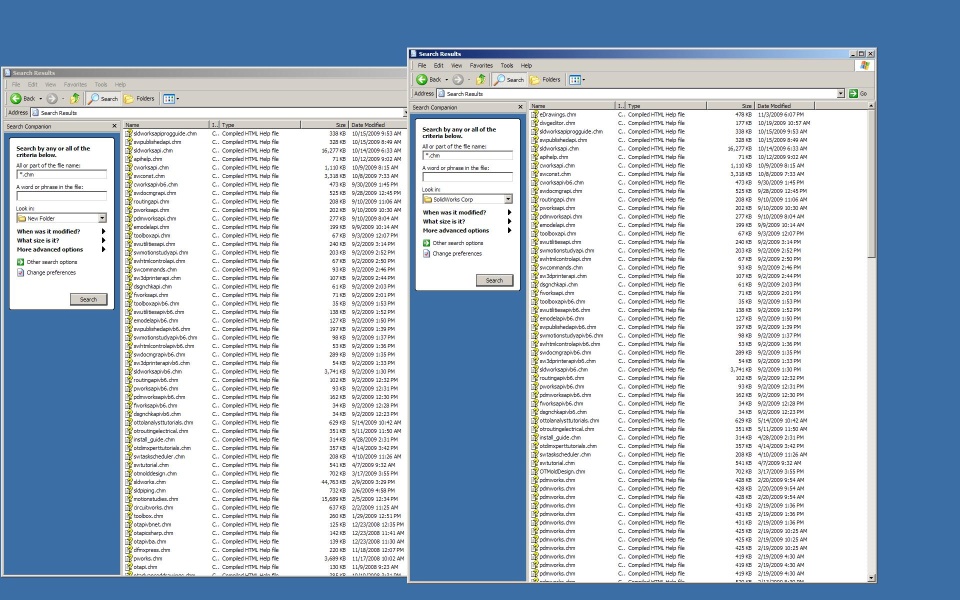Click the Search button in the right Search Companion
Image resolution: width=960 pixels, height=600 pixels.
pos(495,280)
